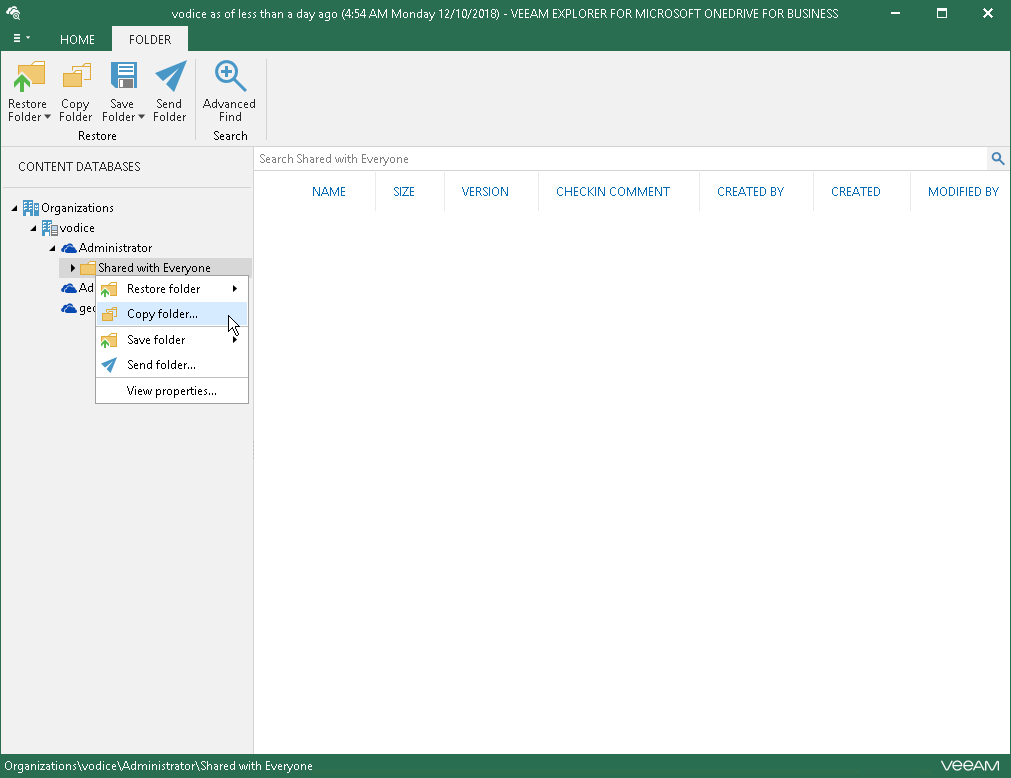1011x778 pixels.
Task: Collapse the Administrator tree node
Action: pyautogui.click(x=53, y=248)
